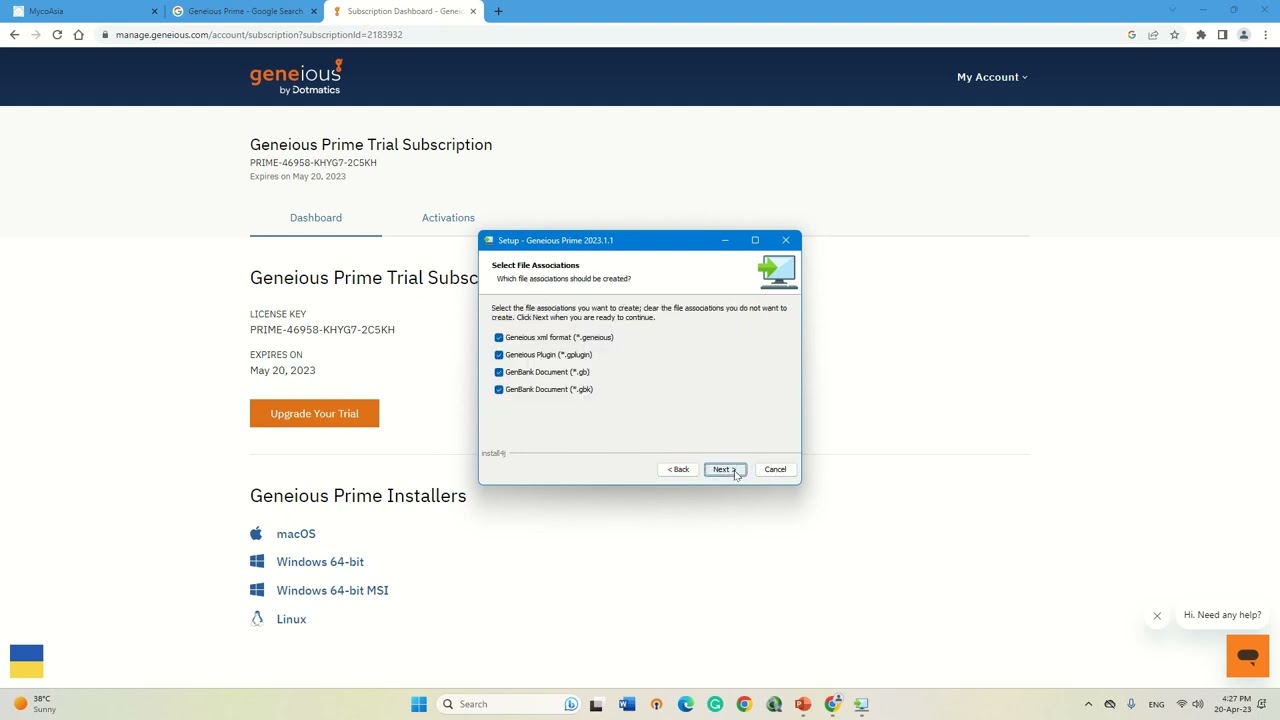Viewport: 1280px width, 720px height.
Task: Open the macOS installer link
Action: (x=296, y=534)
